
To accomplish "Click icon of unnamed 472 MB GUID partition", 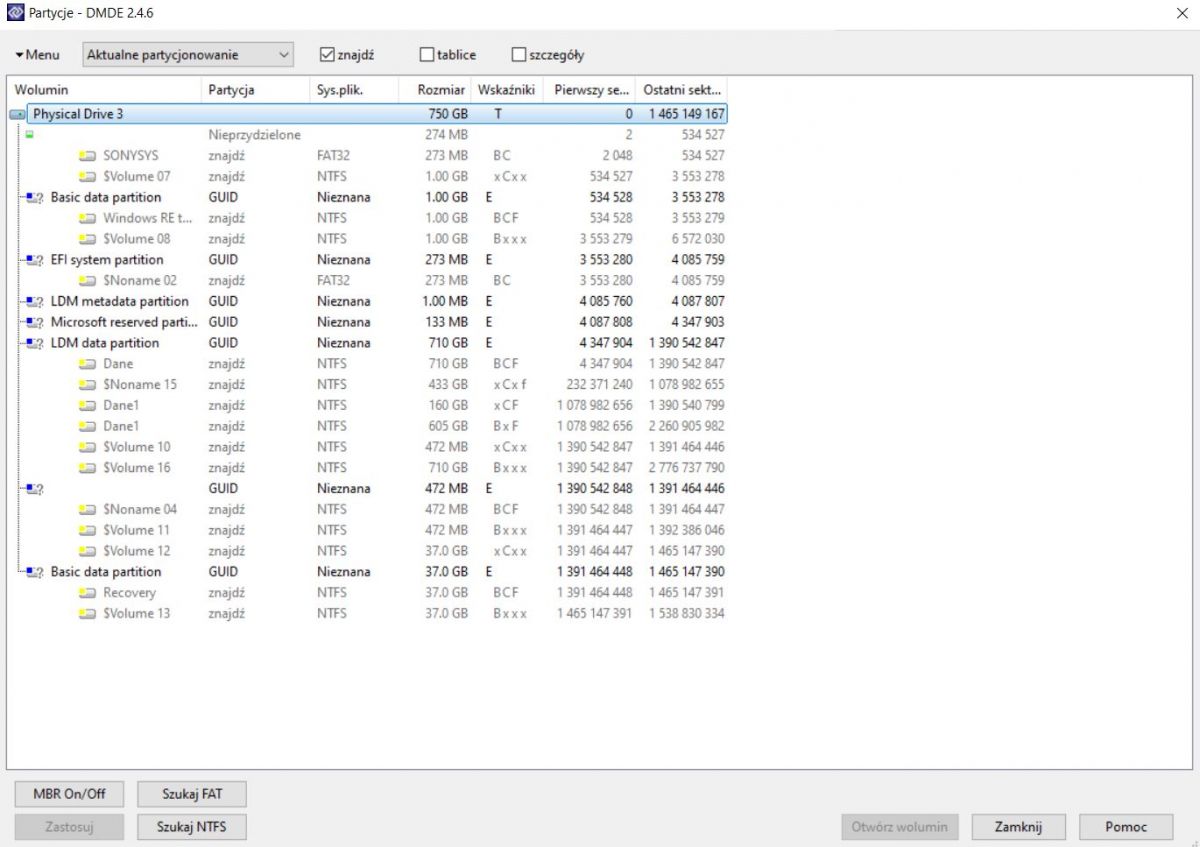I will click(36, 489).
